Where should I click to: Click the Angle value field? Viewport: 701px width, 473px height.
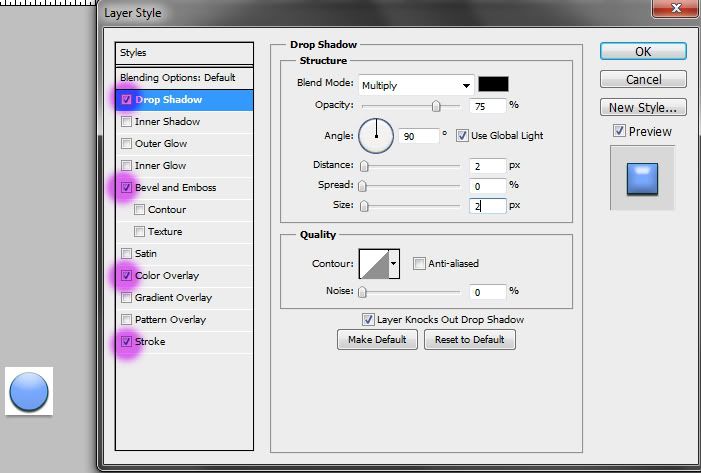419,136
